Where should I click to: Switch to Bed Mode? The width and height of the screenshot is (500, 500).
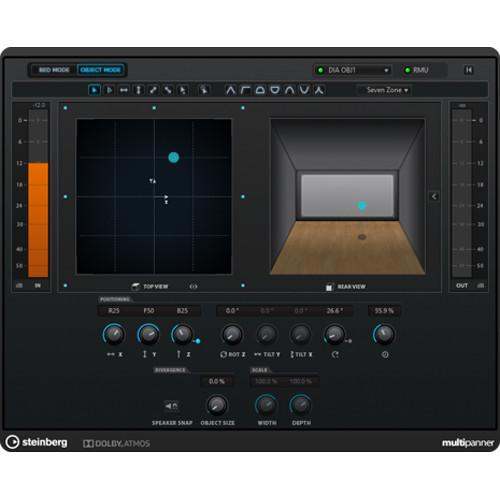[x=54, y=70]
